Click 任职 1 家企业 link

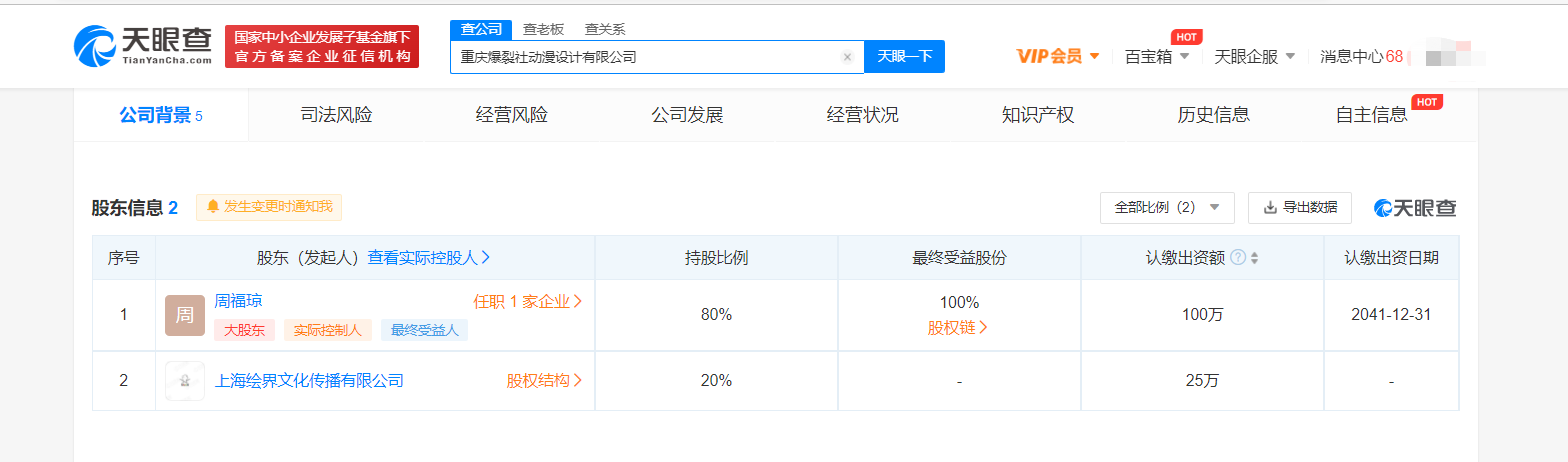click(x=528, y=301)
